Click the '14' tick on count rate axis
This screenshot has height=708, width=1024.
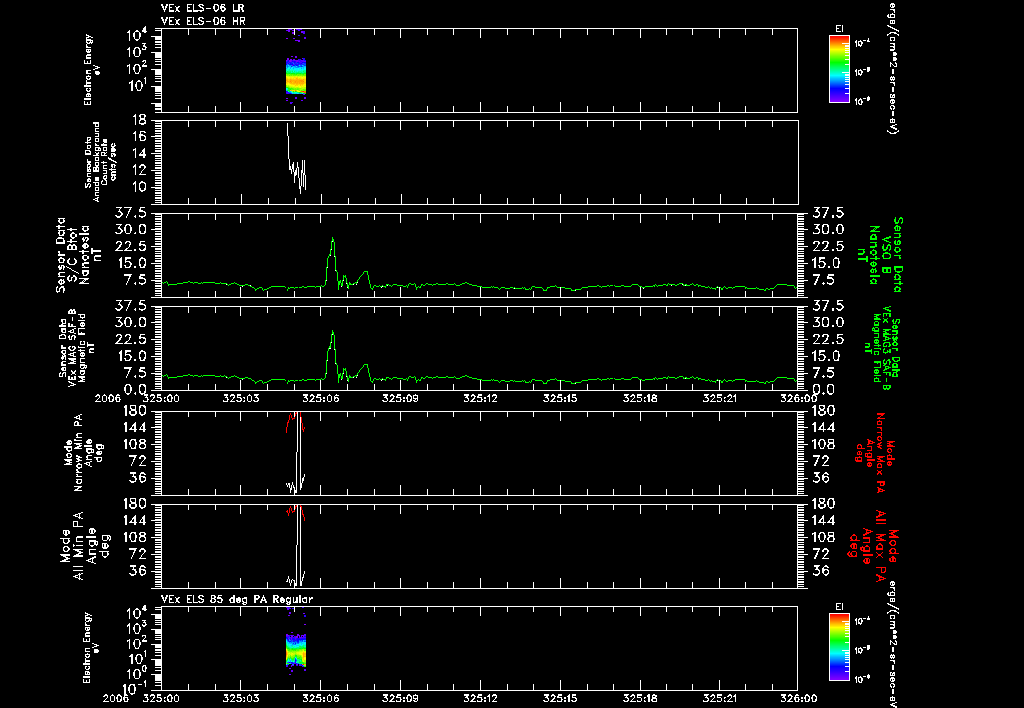tap(138, 153)
